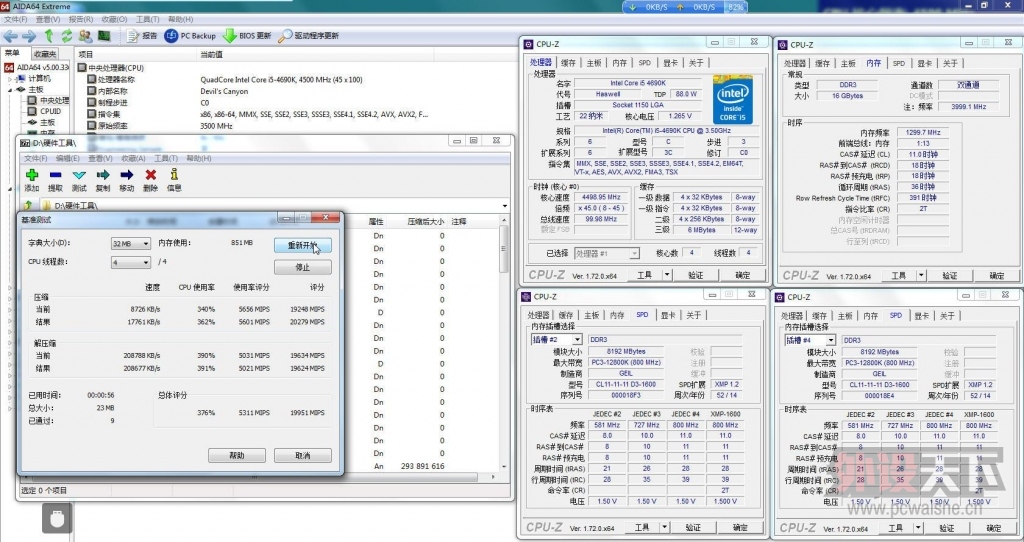Click the 7-Zip 信息 (info) icon
The image size is (1024, 542).
pyautogui.click(x=174, y=174)
